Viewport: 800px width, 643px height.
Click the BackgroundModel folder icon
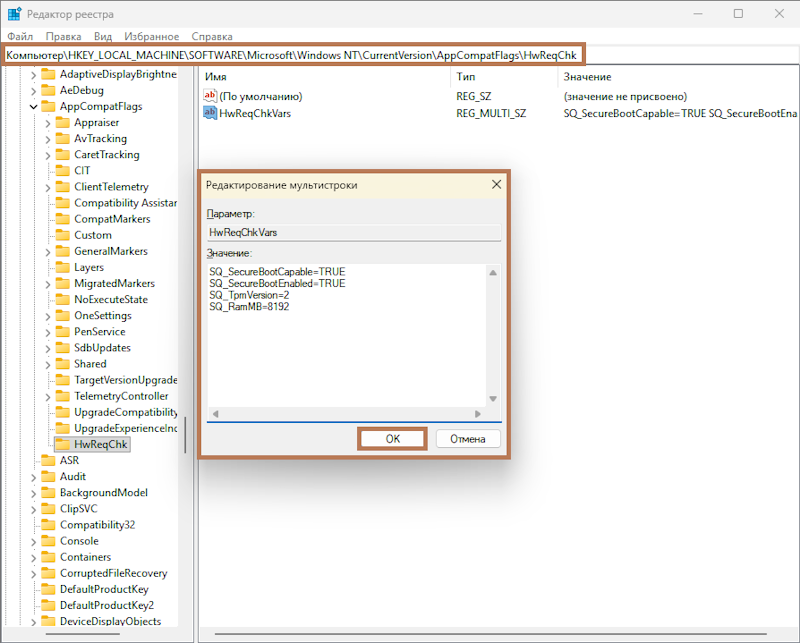click(48, 492)
